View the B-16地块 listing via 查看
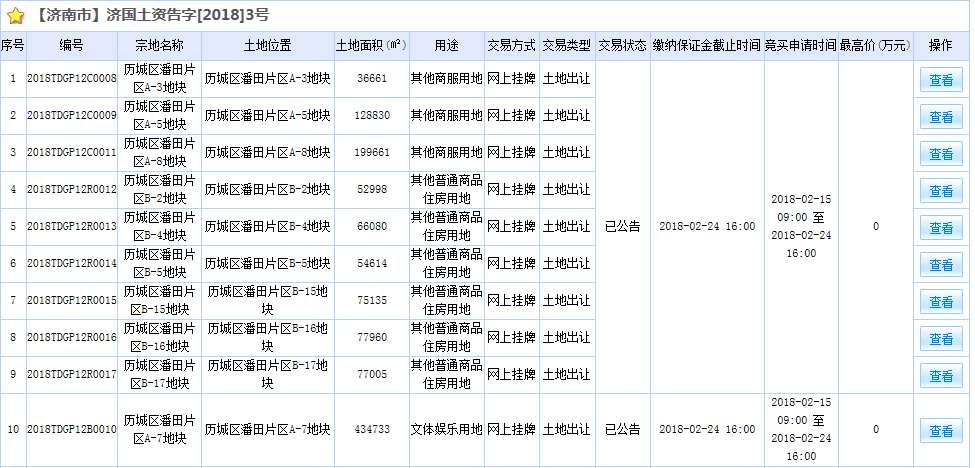This screenshot has width=975, height=468. [940, 339]
